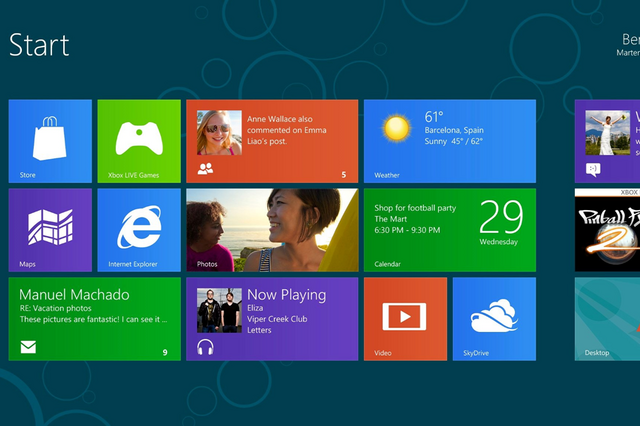Image resolution: width=640 pixels, height=426 pixels.
Task: Click 'Viper Creek Club' artist name
Action: point(277,319)
